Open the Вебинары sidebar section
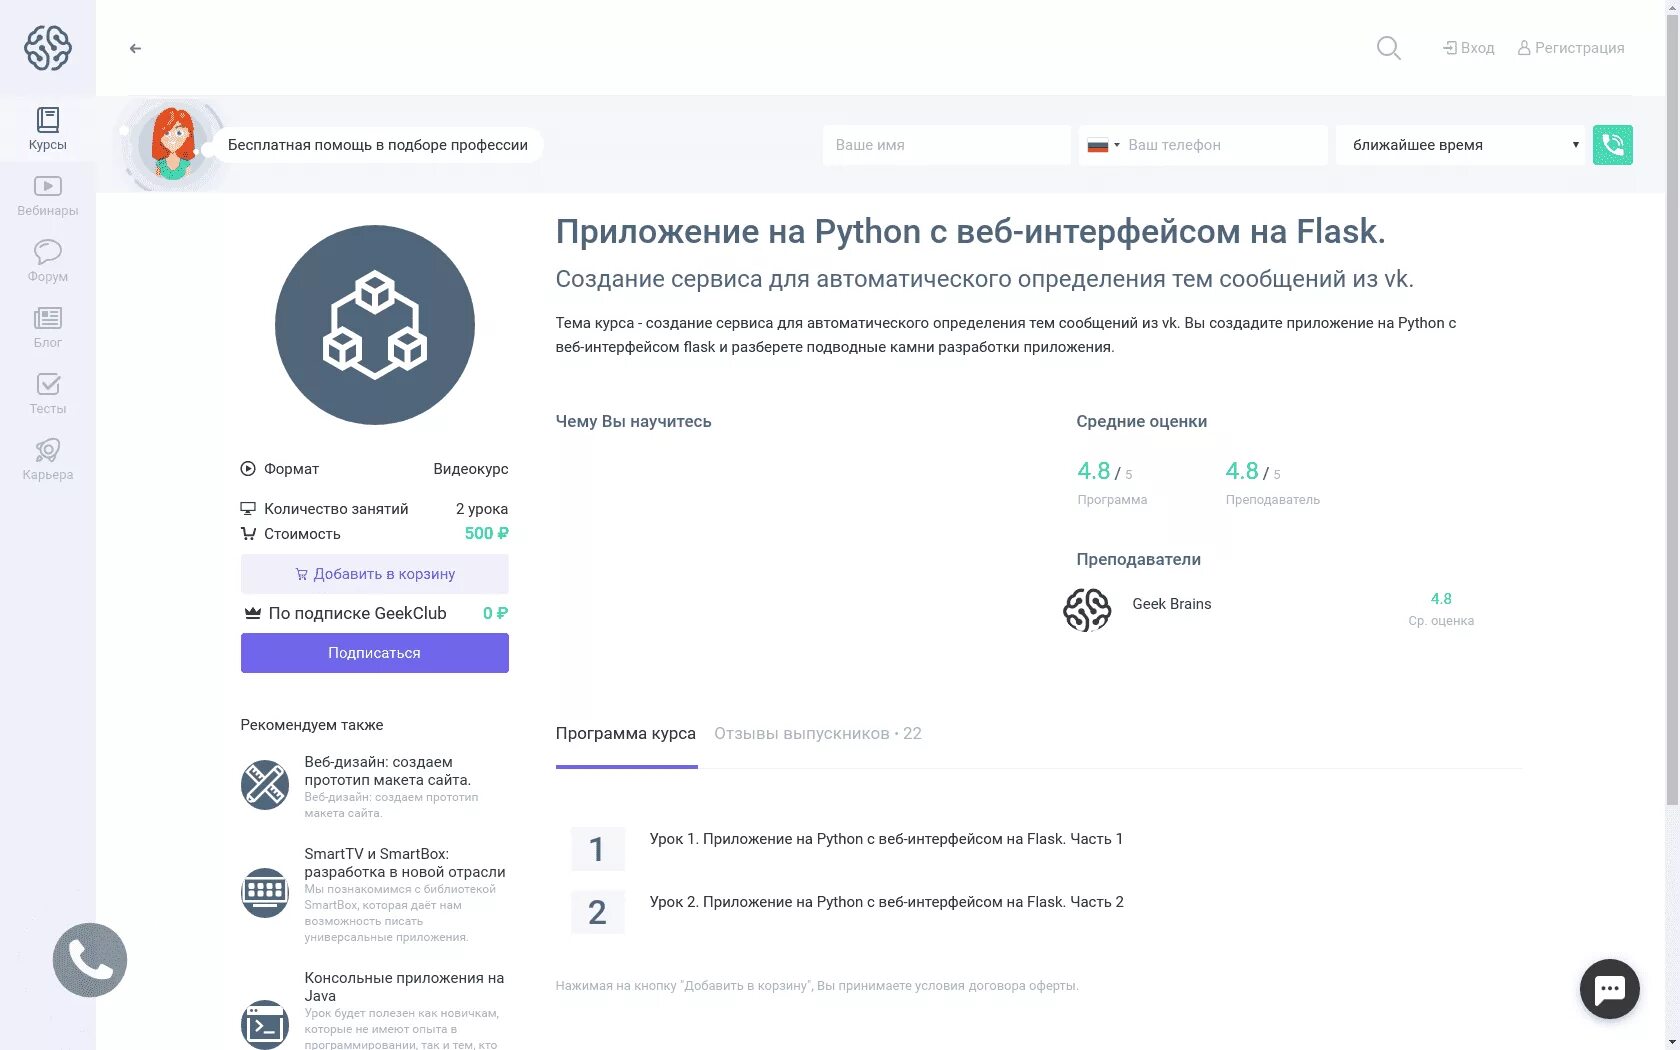The height and width of the screenshot is (1050, 1680). pos(48,196)
